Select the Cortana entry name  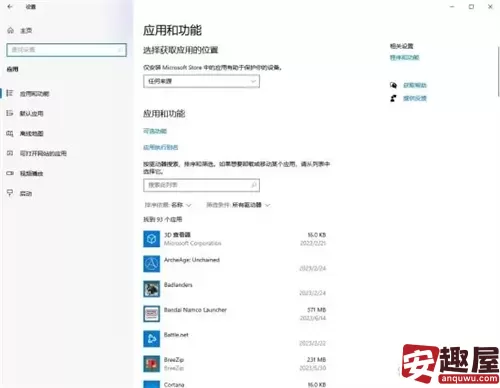pos(174,385)
